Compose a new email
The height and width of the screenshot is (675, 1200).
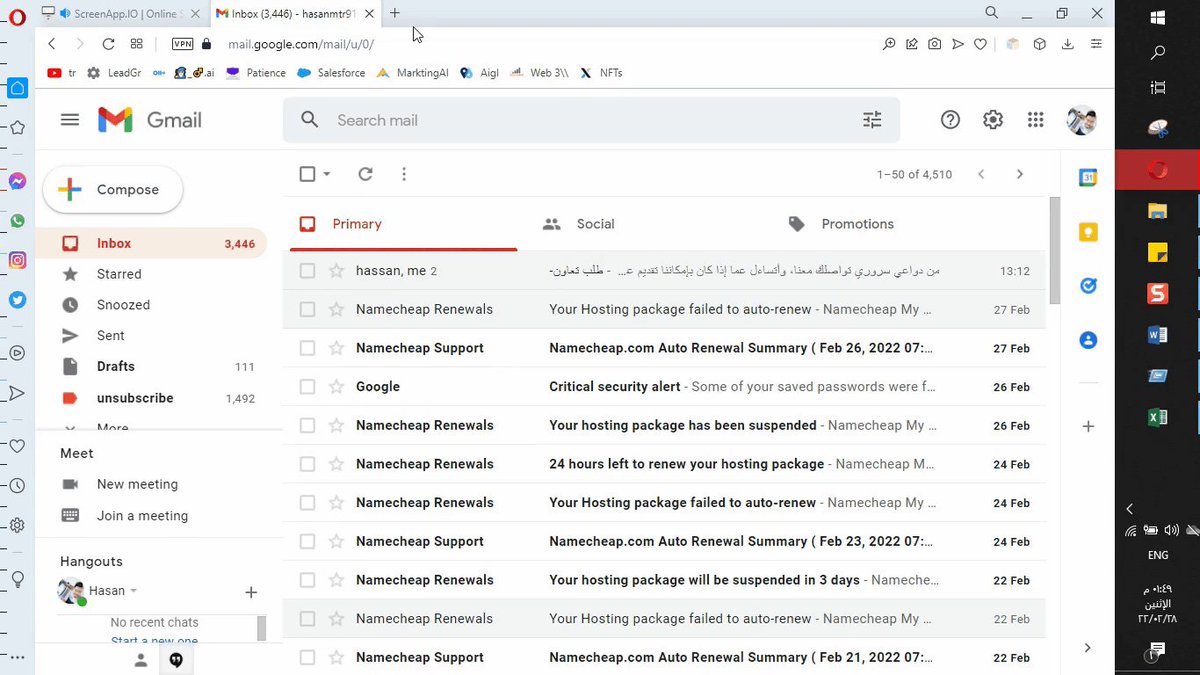[x=113, y=190]
